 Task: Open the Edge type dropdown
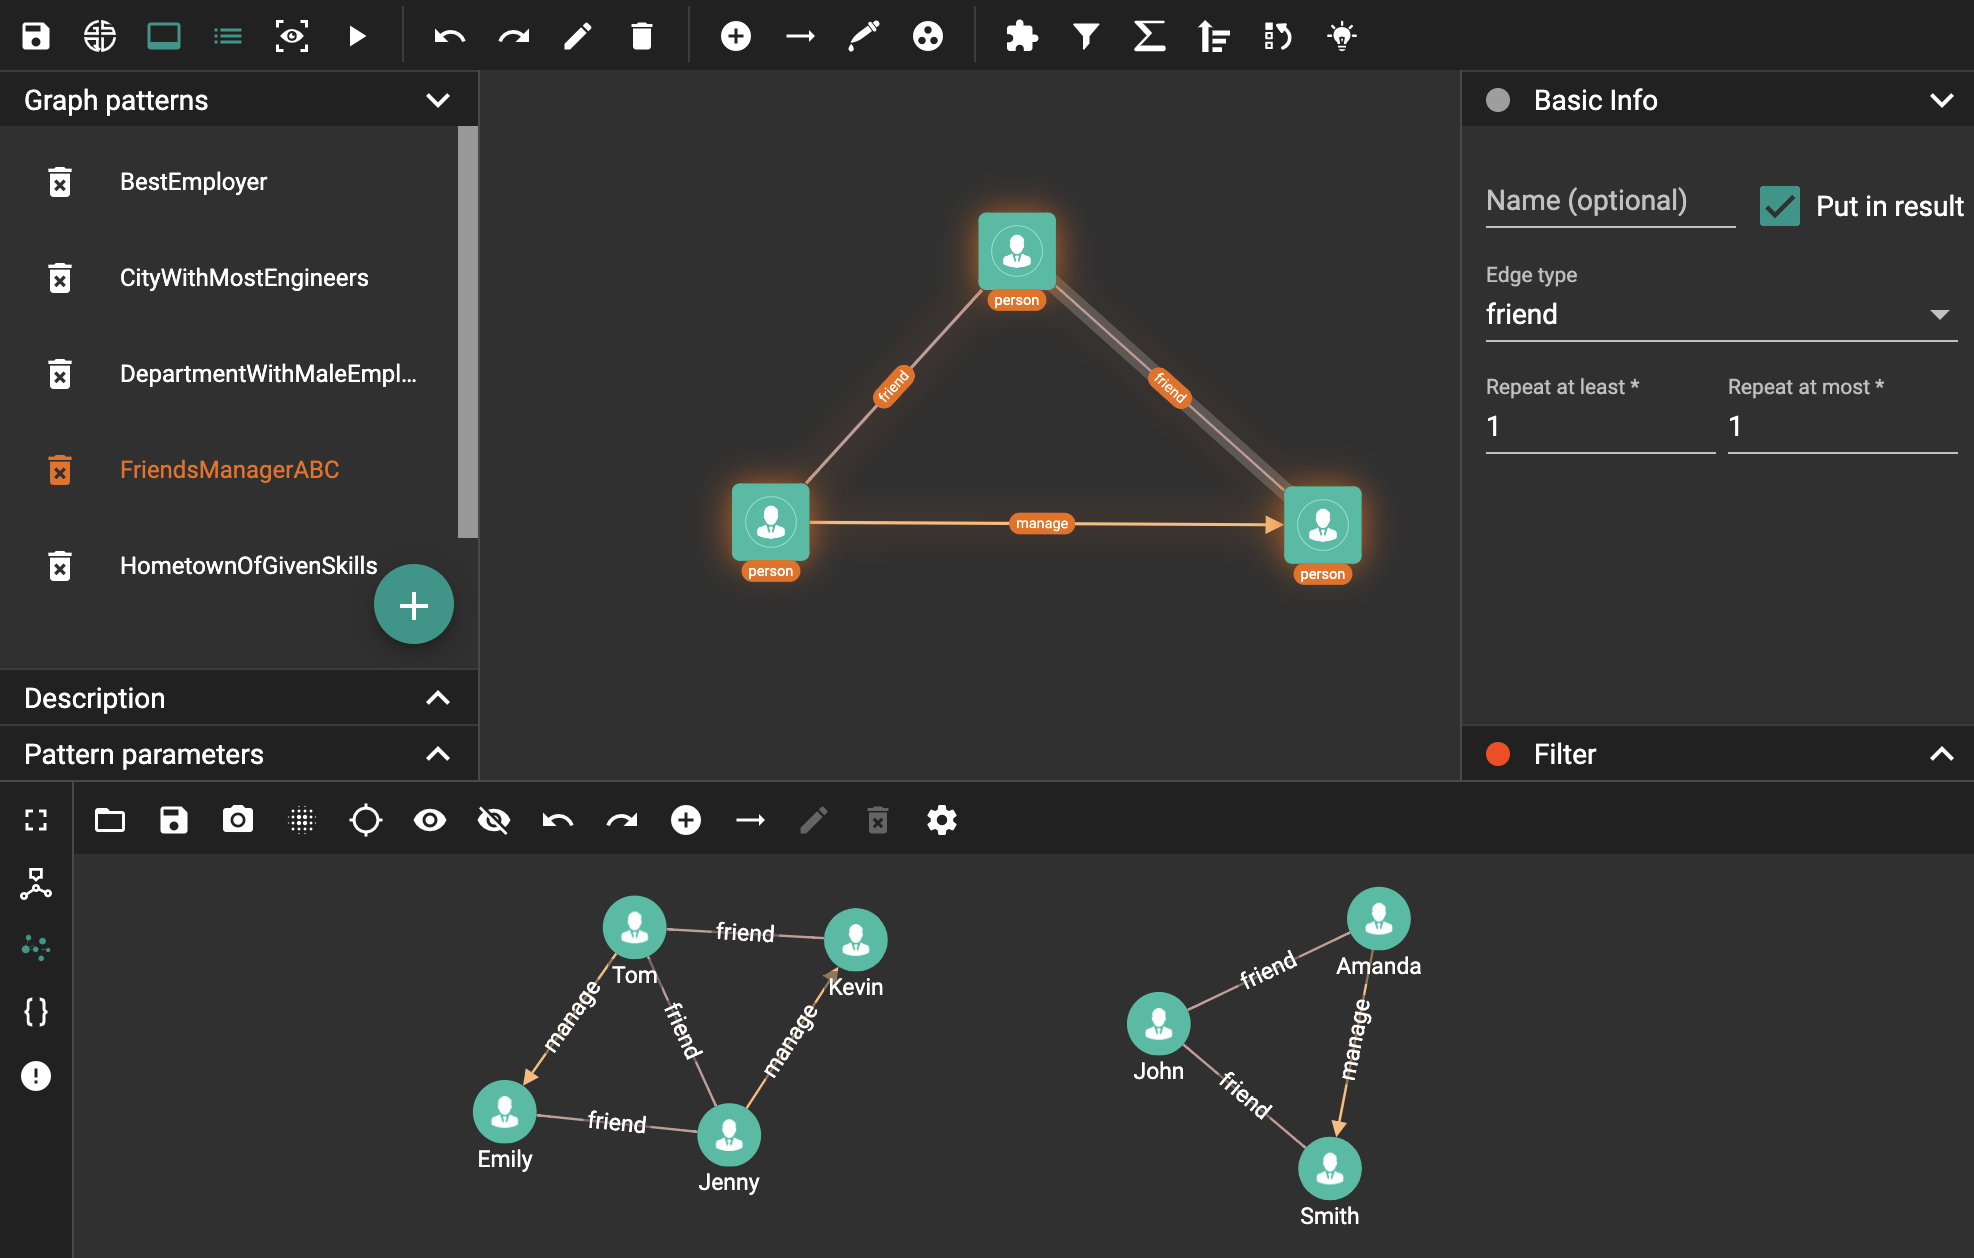tap(1720, 314)
